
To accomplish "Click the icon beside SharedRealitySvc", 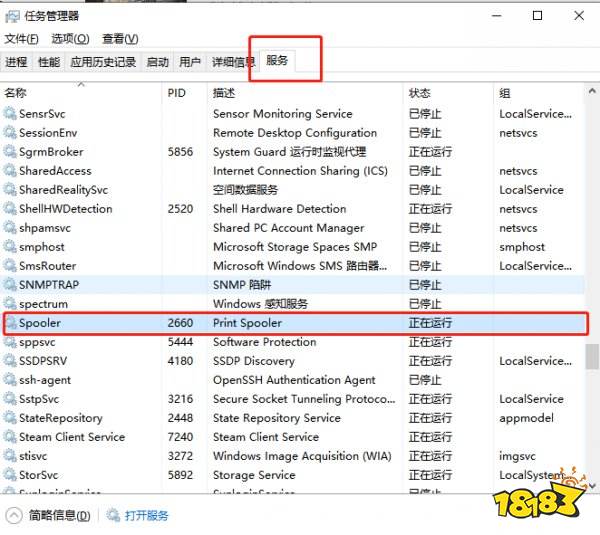I will tap(10, 189).
